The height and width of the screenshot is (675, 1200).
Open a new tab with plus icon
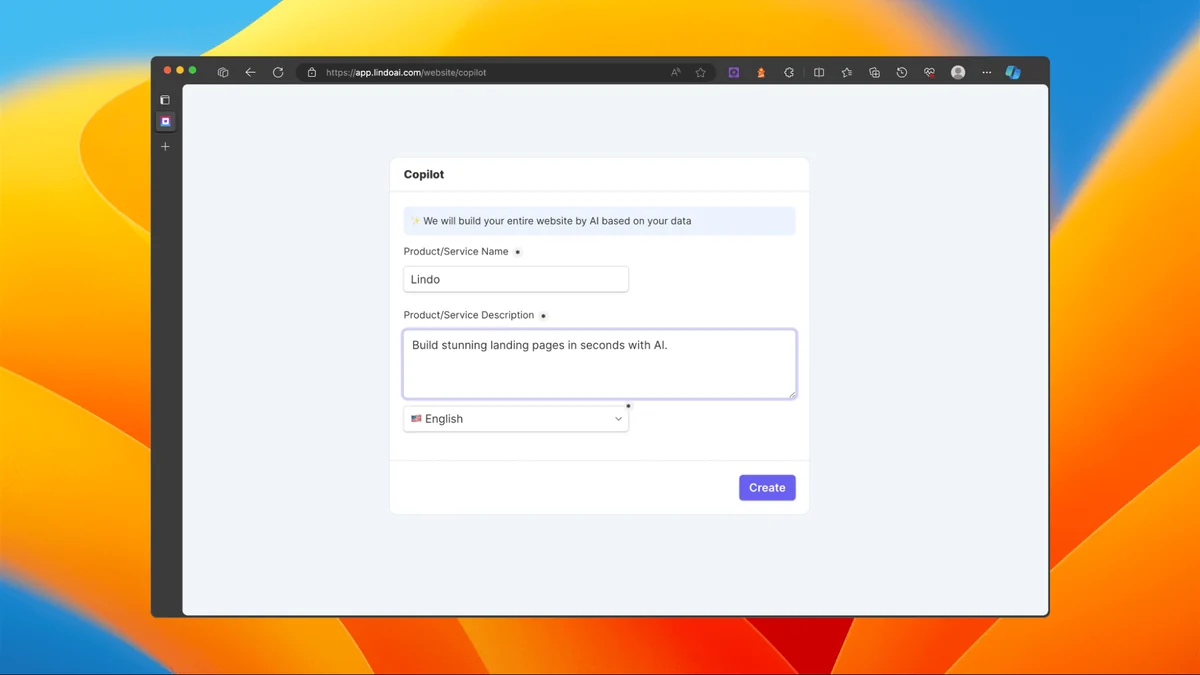166,146
